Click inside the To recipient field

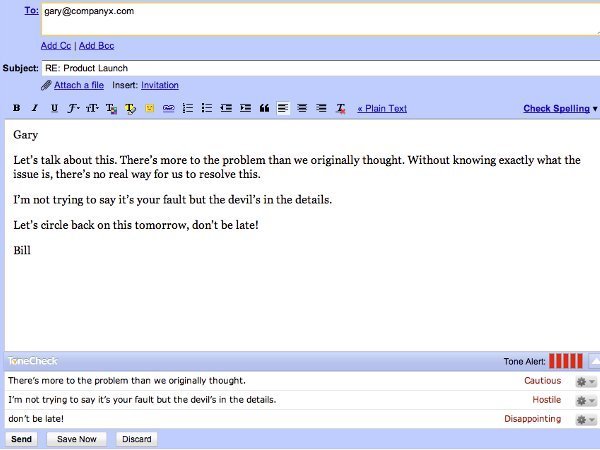coord(321,19)
